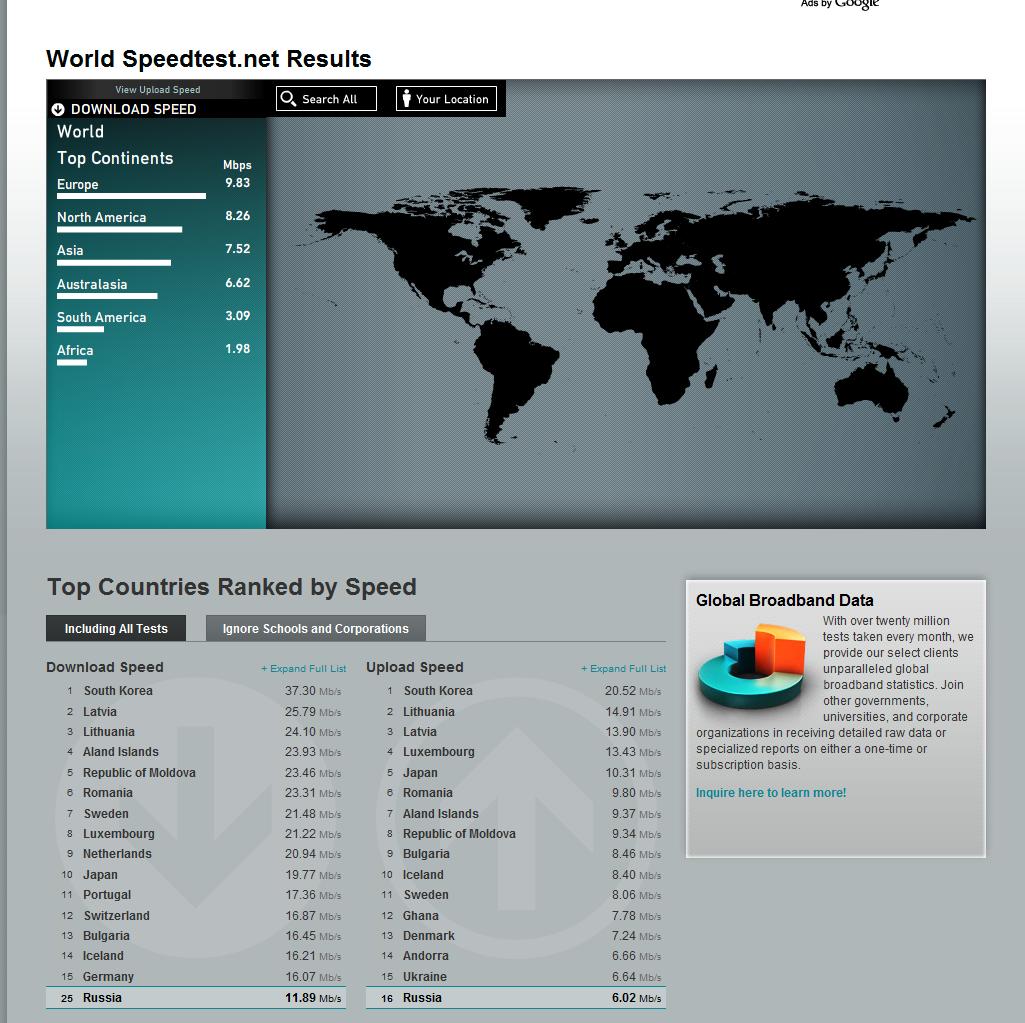Screen dimensions: 1025x1023
Task: Click Sweden in the Upload Speed list
Action: click(x=426, y=895)
